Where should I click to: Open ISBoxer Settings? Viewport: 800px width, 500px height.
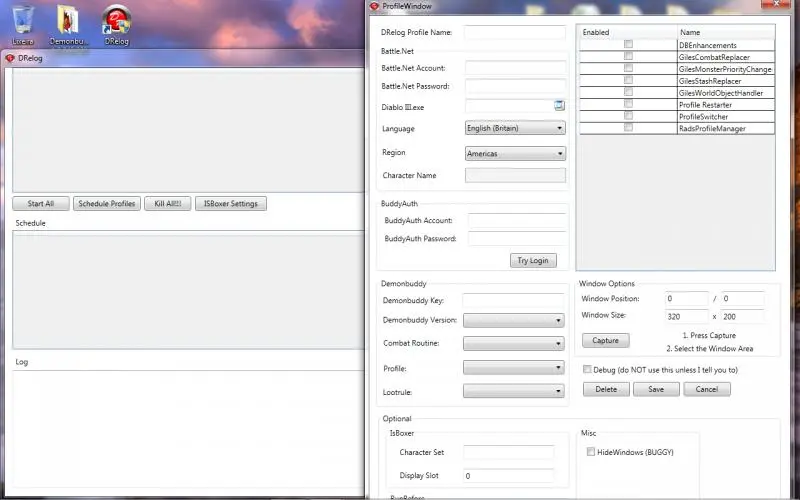point(231,204)
